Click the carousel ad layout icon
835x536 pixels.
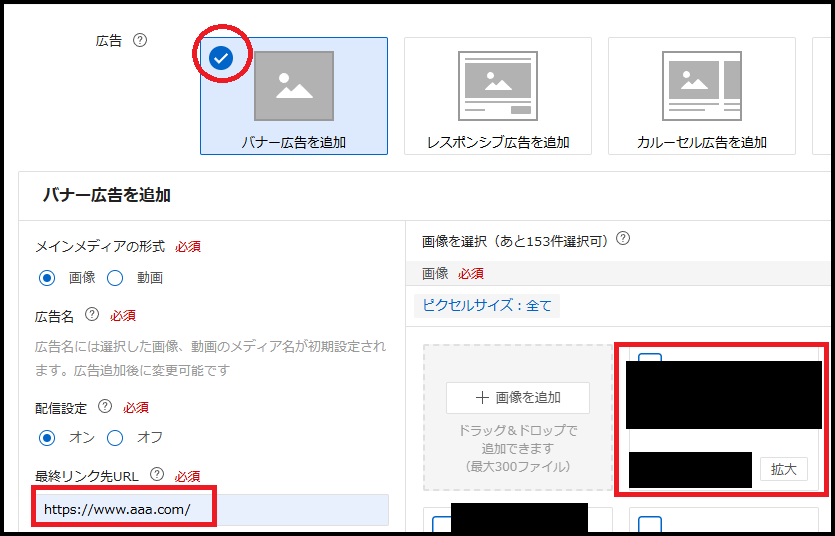point(701,86)
